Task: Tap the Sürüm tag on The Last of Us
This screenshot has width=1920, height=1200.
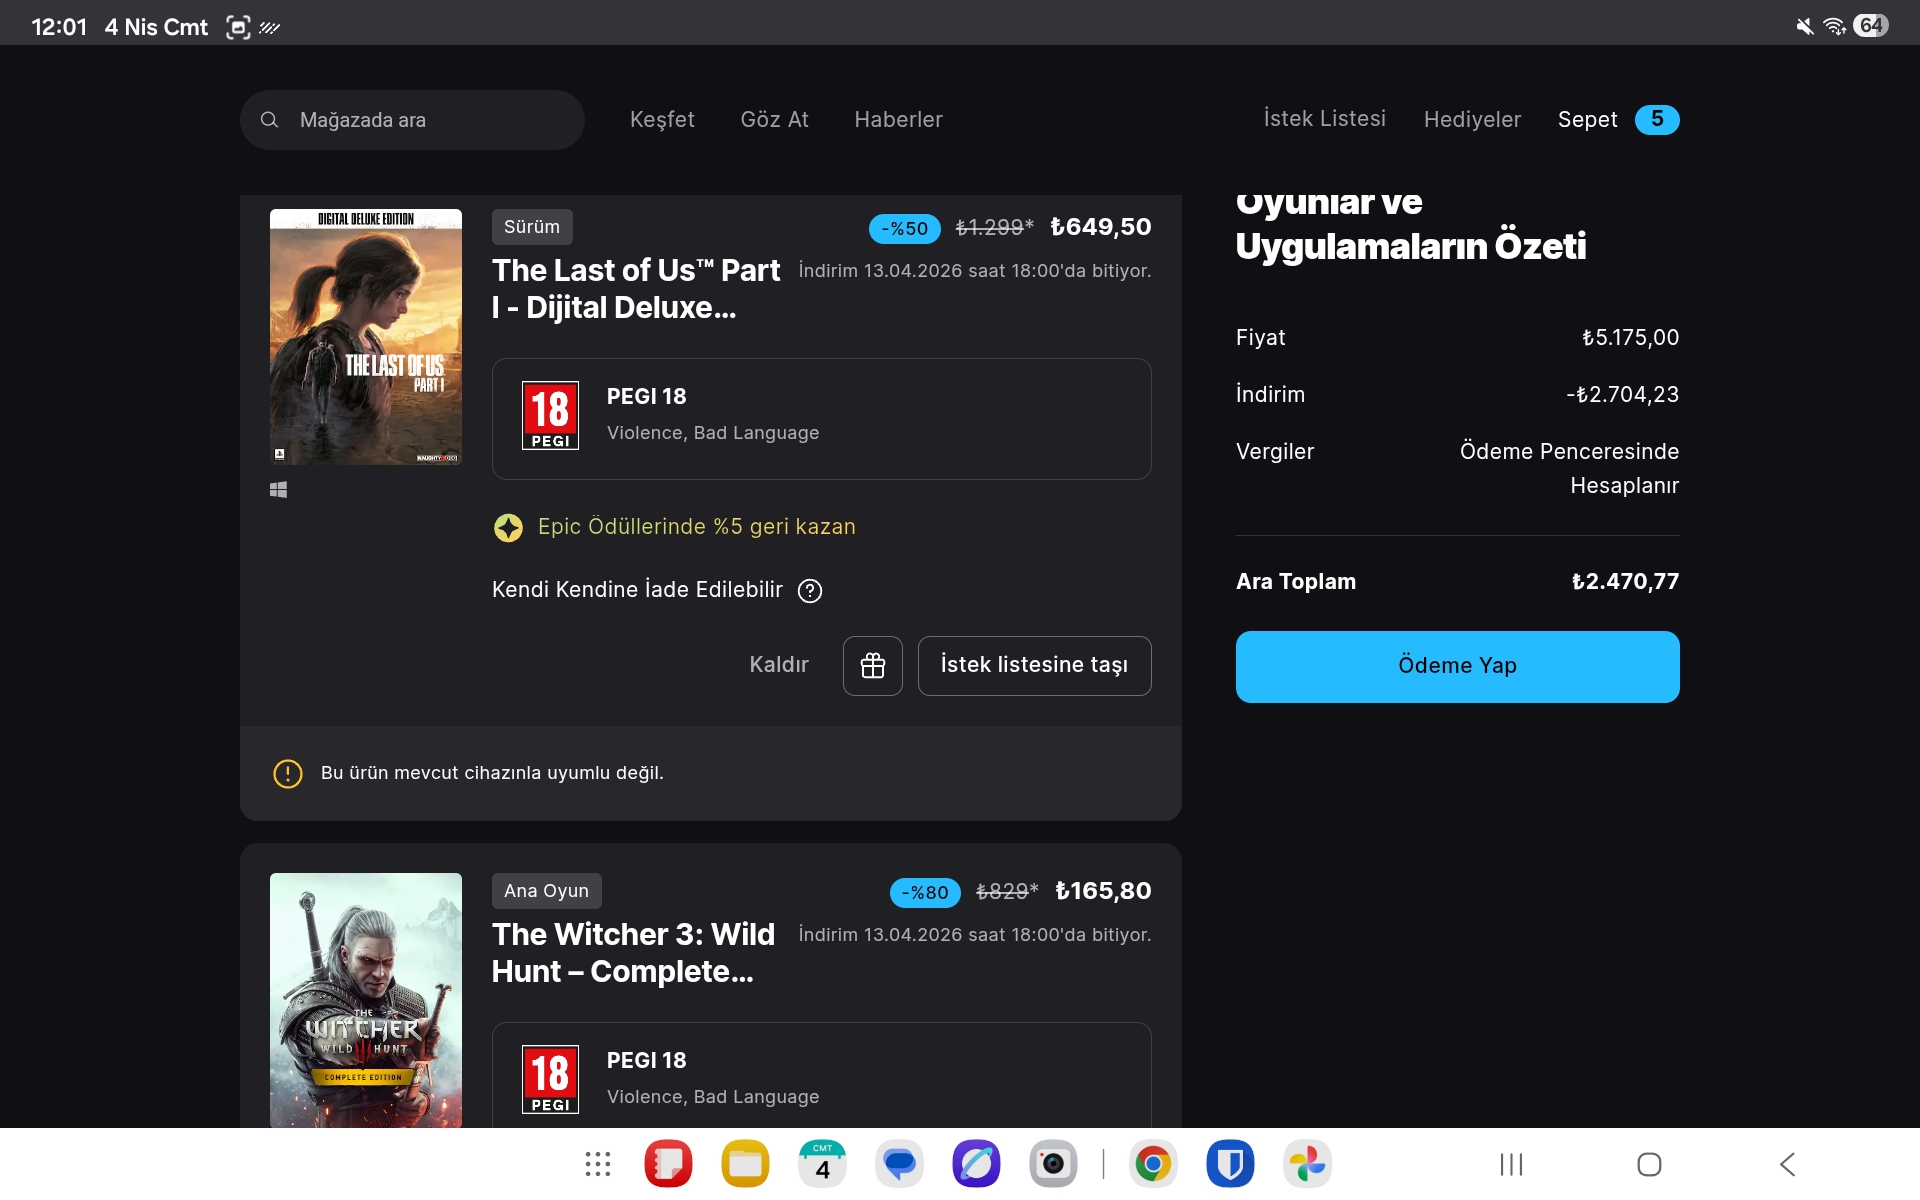Action: point(532,227)
